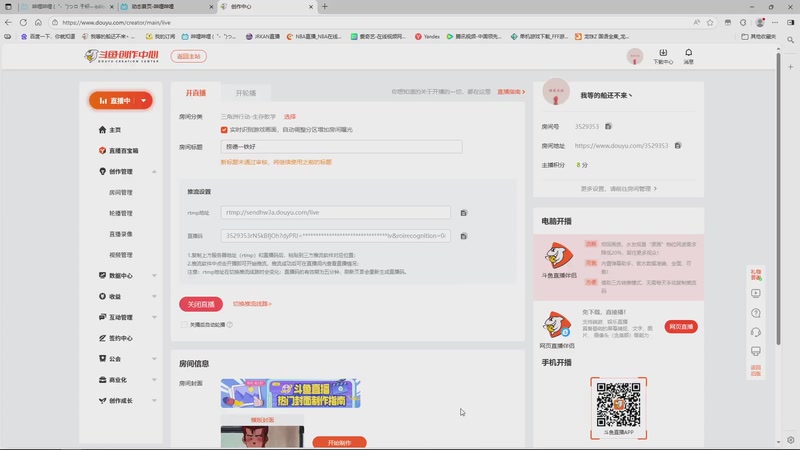800x450 pixels.
Task: Click the 创作管理 lightbulb icon
Action: 102,171
